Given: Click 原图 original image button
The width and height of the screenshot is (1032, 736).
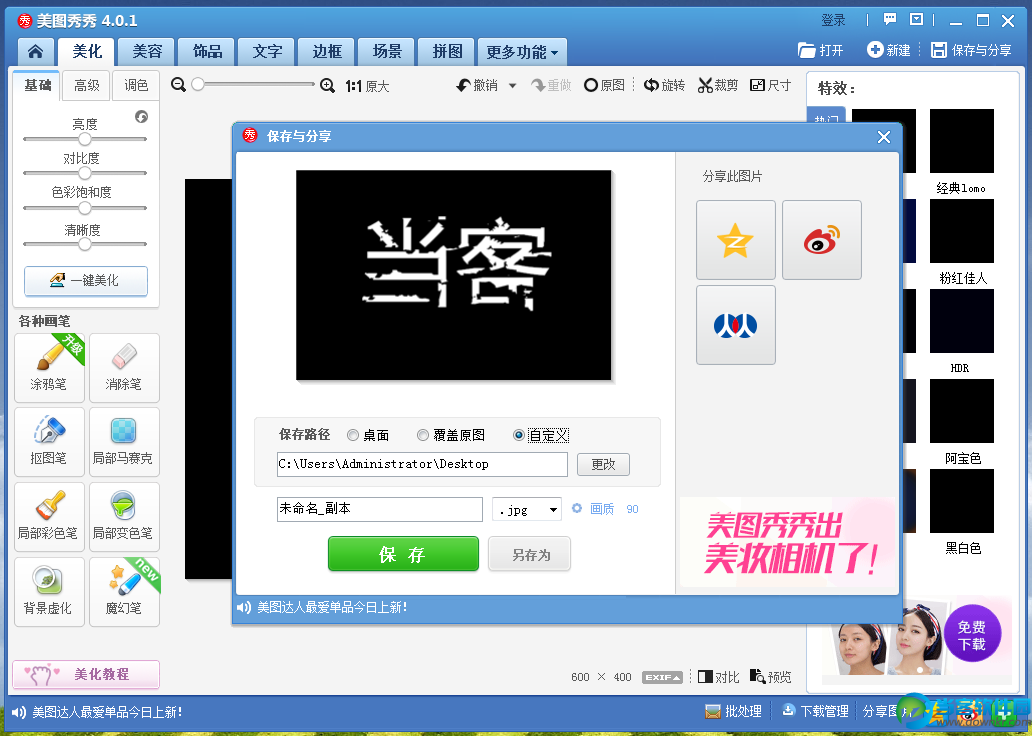Looking at the screenshot, I should pyautogui.click(x=604, y=86).
